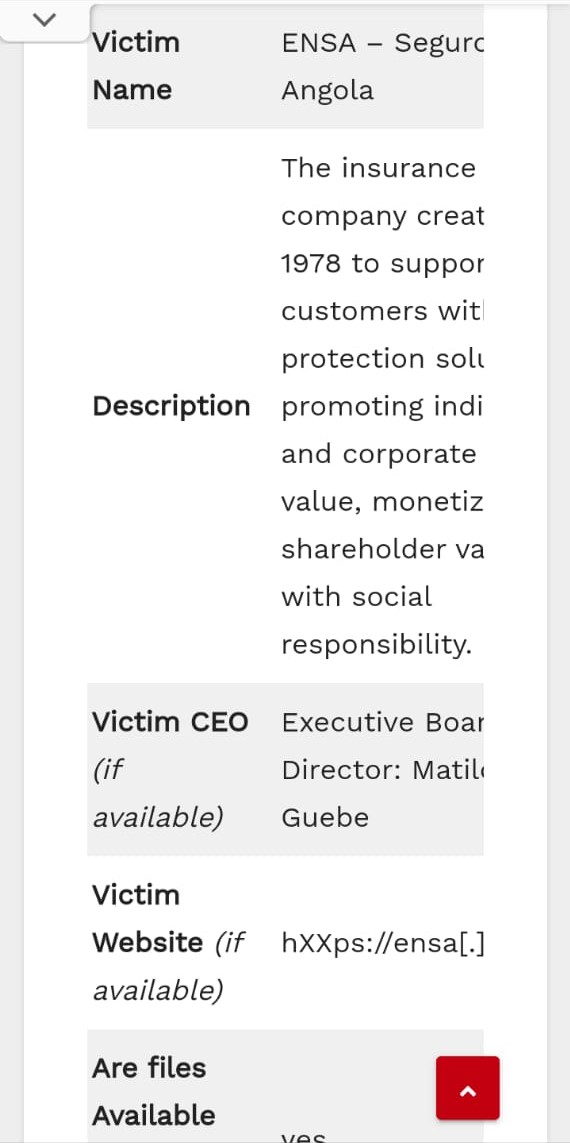This screenshot has height=1143, width=570.
Task: Click the word "responsibility." in description
Action: click(376, 644)
